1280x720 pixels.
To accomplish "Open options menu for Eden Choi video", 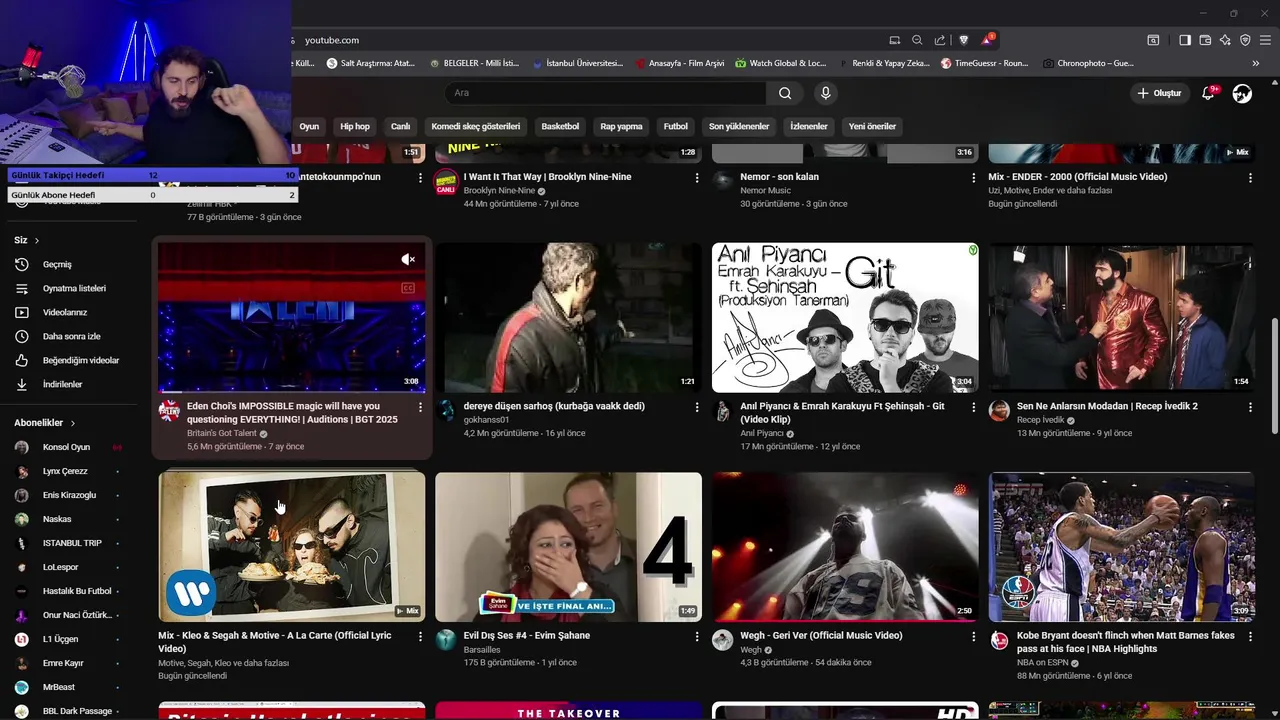I will [420, 407].
